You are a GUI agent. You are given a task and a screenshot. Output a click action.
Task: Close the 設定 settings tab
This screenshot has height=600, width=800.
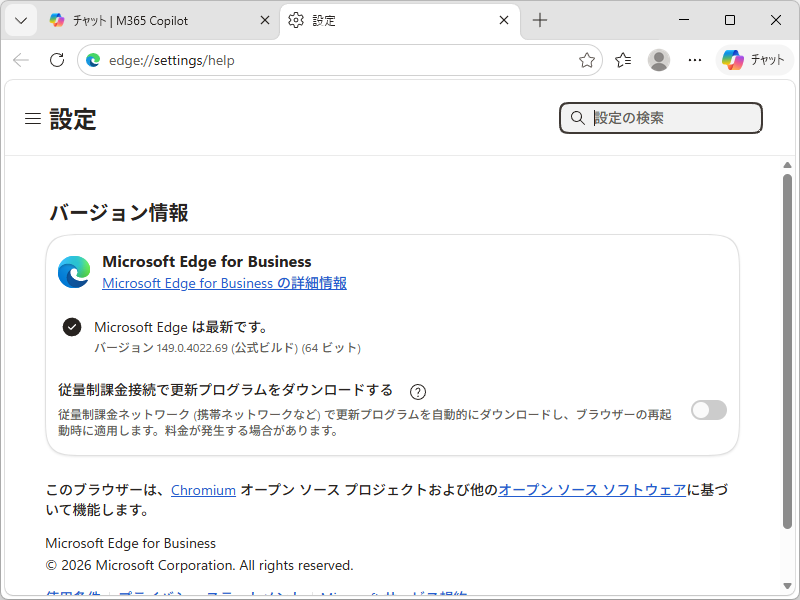504,20
